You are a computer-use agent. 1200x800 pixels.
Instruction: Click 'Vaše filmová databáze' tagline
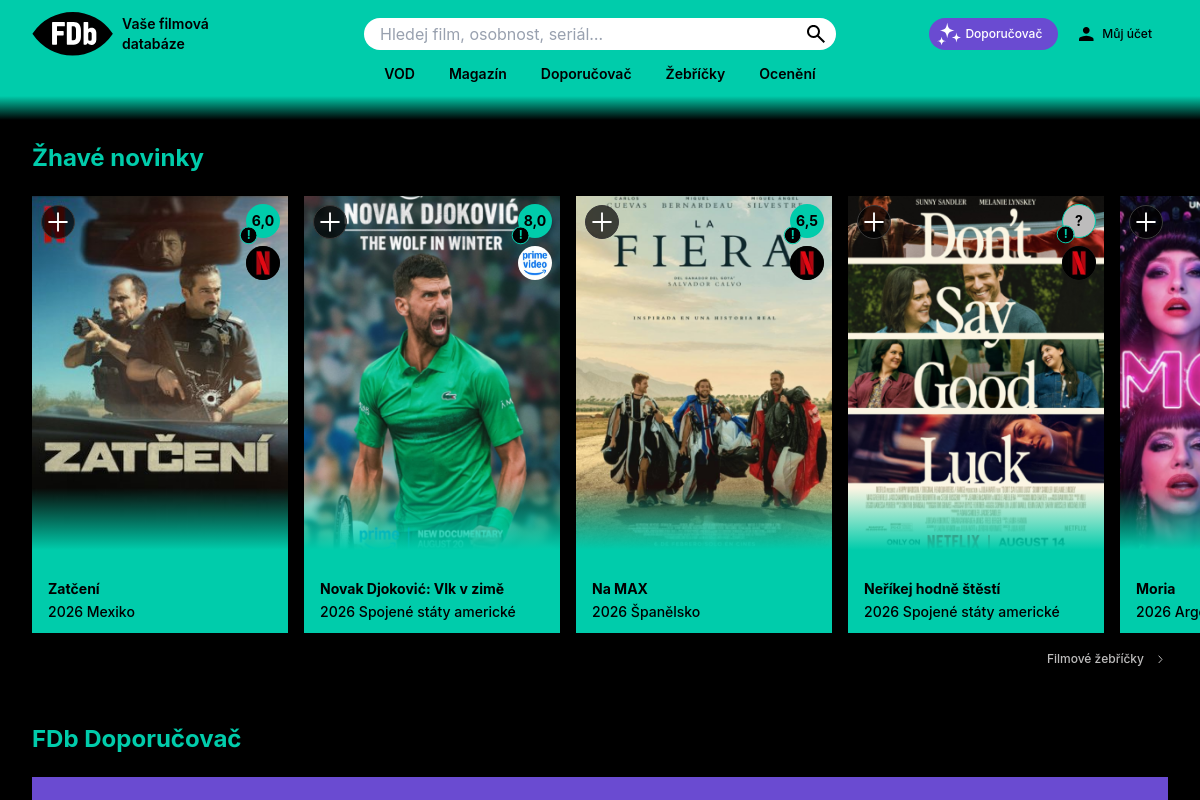coord(166,34)
